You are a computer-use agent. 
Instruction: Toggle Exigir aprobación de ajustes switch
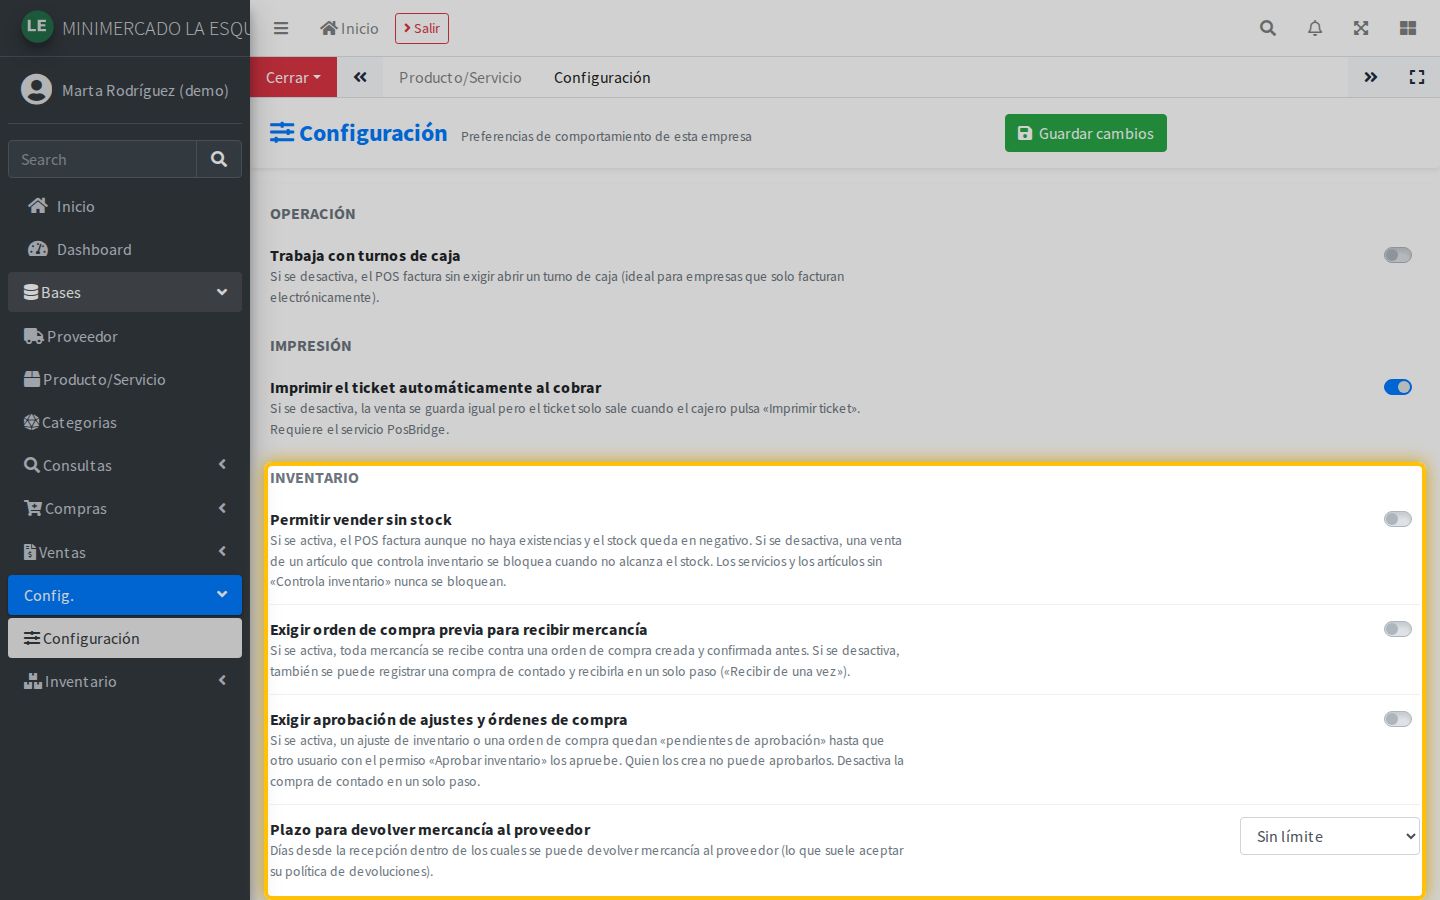(x=1398, y=719)
